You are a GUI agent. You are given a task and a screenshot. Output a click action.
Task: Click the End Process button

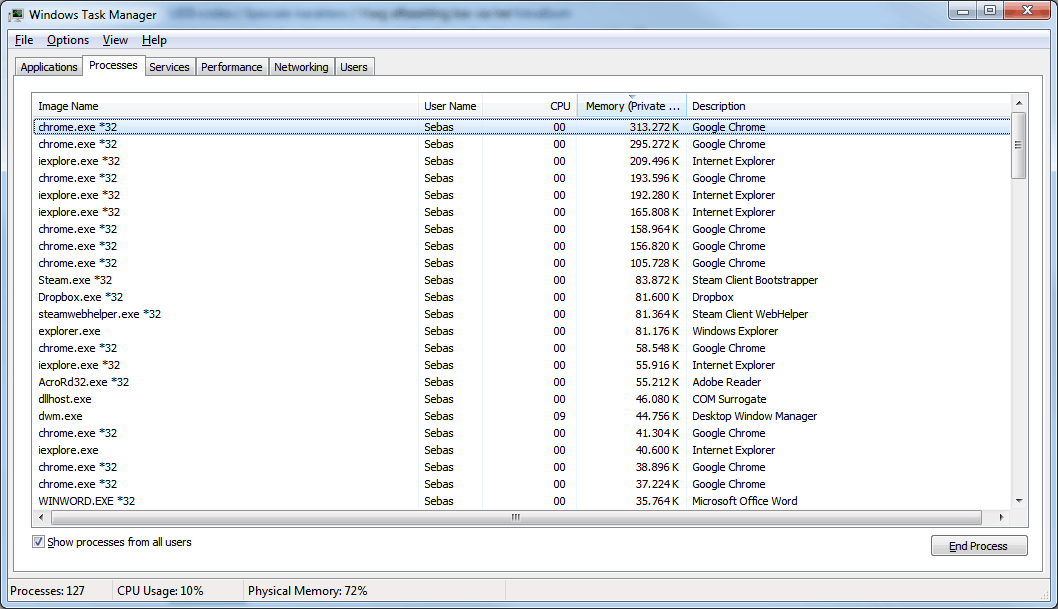(979, 546)
